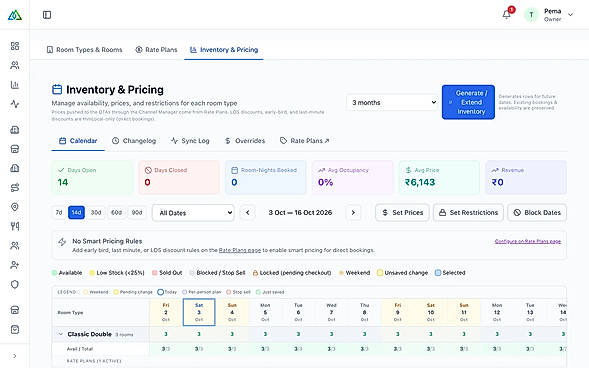Open the All Dates filter dropdown

tap(193, 213)
